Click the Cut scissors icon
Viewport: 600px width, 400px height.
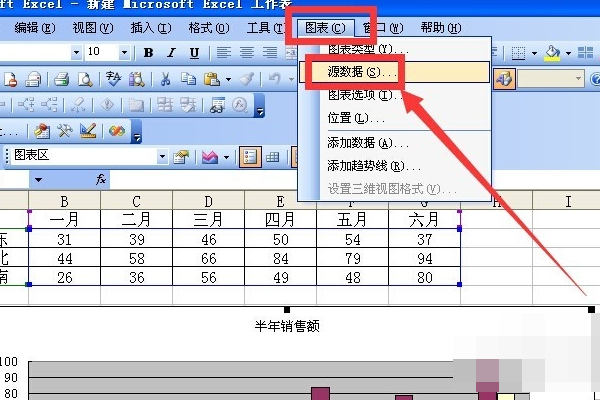pyautogui.click(x=165, y=79)
